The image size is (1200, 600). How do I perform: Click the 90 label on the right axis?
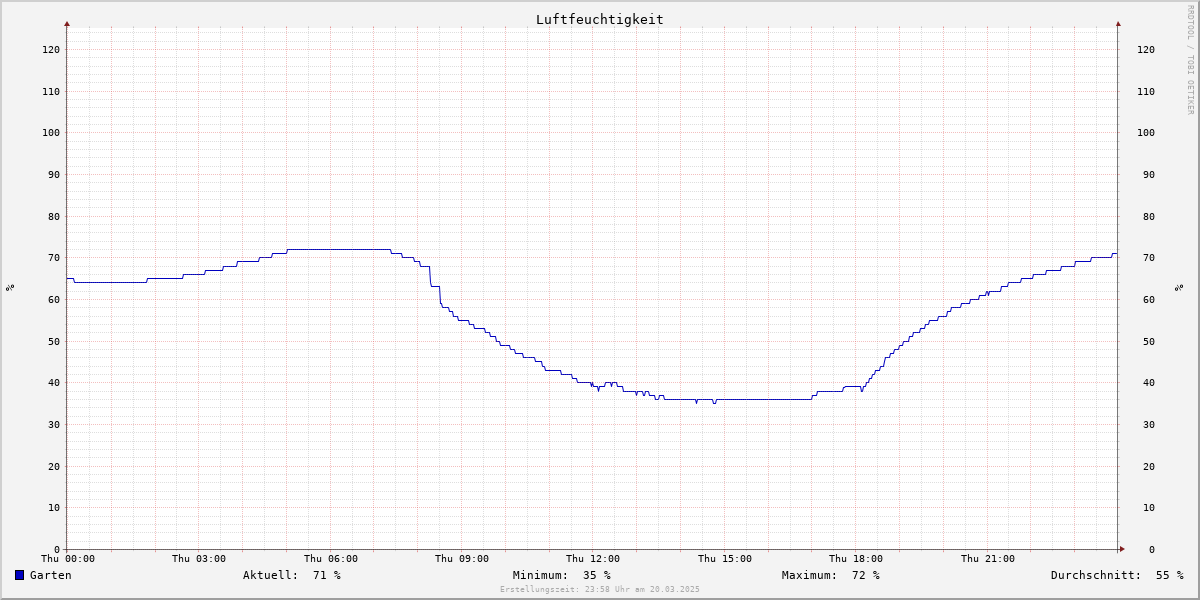tap(1149, 174)
